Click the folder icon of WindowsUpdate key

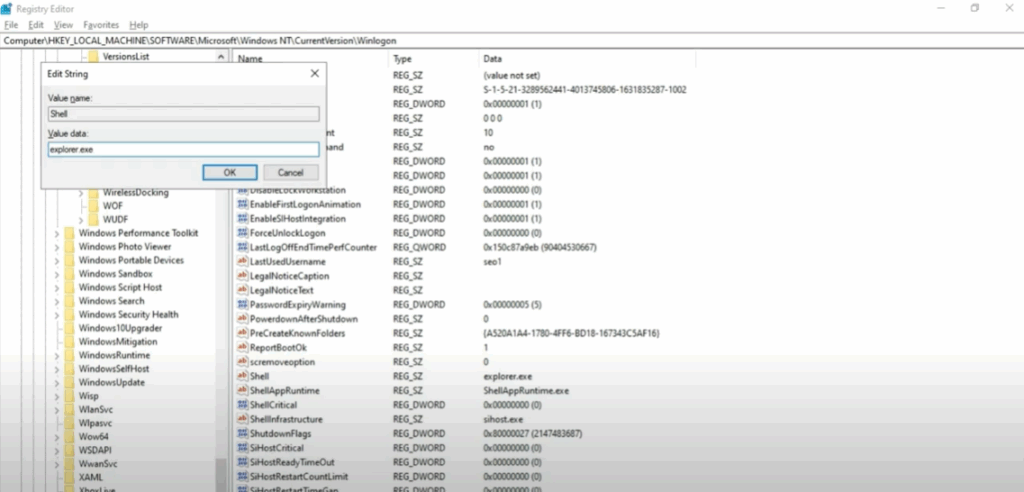pyautogui.click(x=69, y=382)
